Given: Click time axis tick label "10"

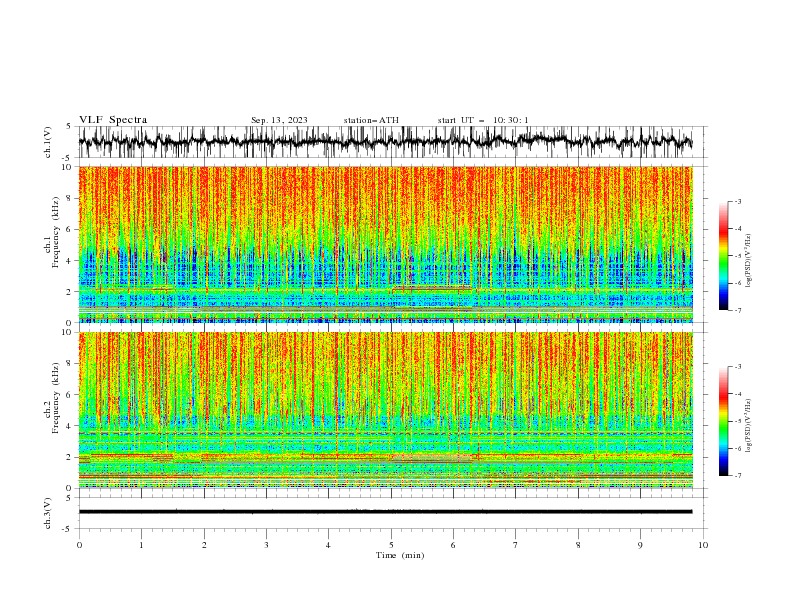Looking at the screenshot, I should point(703,545).
